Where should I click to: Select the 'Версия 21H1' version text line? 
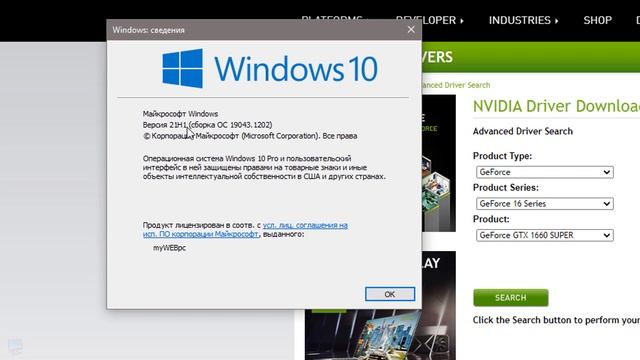pos(207,124)
